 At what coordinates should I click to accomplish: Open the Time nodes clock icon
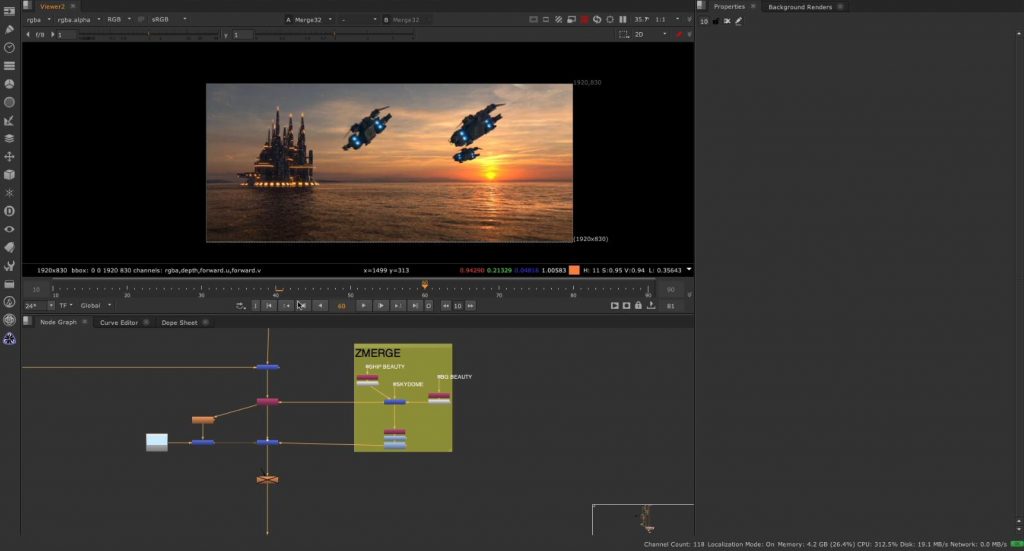pos(9,47)
